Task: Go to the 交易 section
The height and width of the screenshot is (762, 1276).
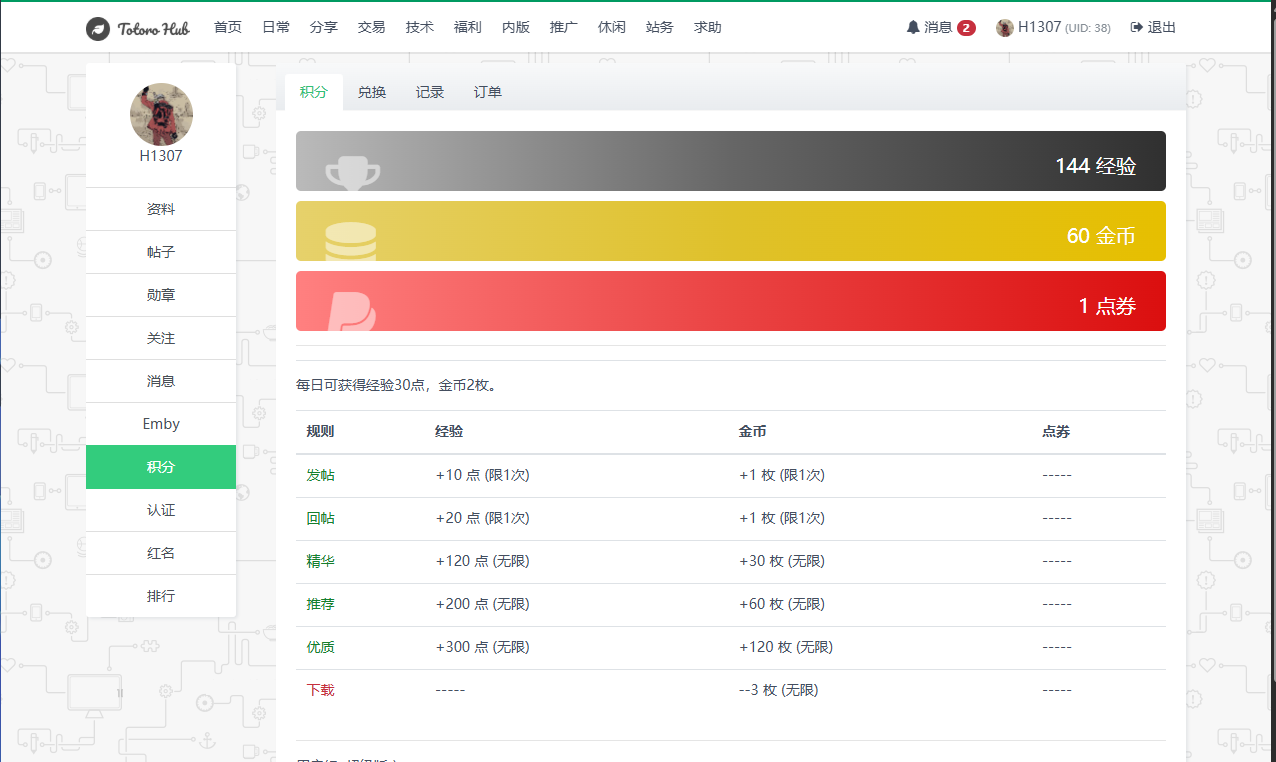Action: (x=372, y=27)
